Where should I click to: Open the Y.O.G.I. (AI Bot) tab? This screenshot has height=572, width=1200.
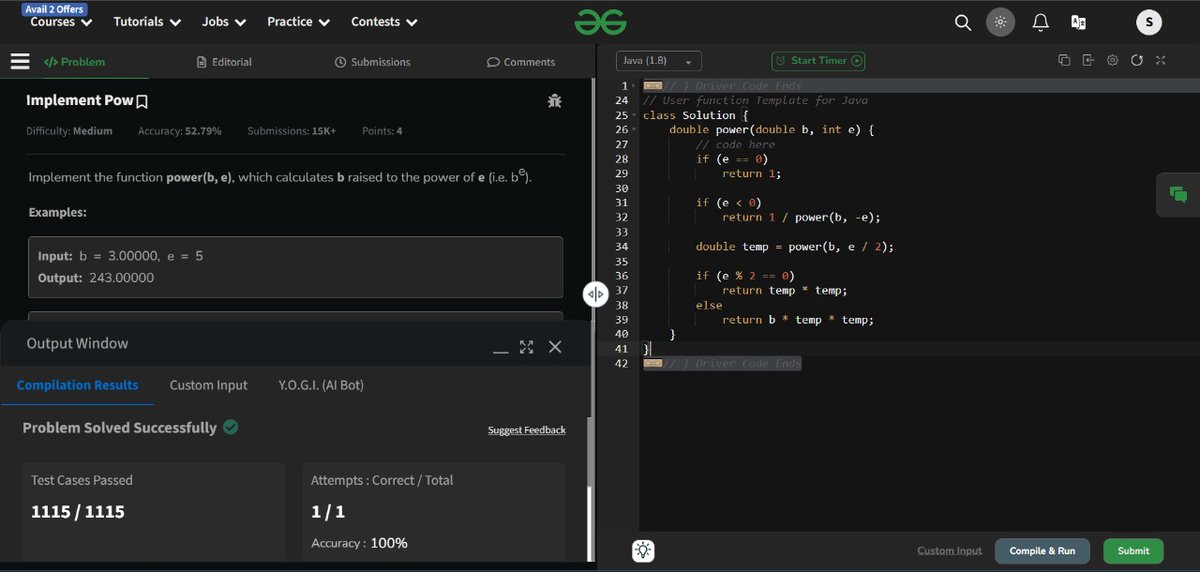(x=321, y=385)
